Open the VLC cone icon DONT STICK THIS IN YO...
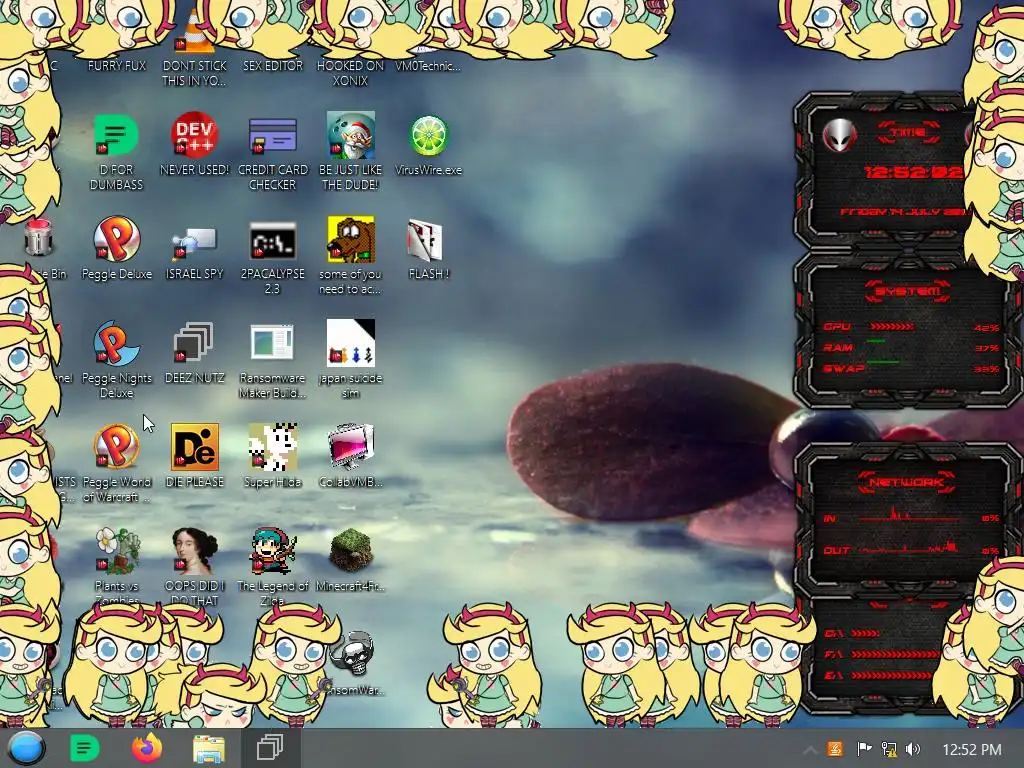Viewport: 1024px width, 768px height. (195, 33)
